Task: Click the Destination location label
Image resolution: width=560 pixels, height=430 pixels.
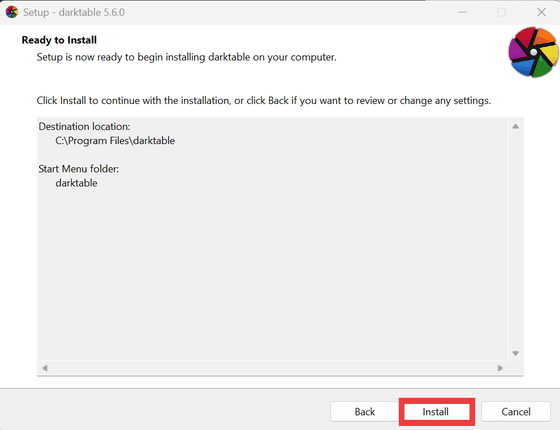Action: [84, 126]
